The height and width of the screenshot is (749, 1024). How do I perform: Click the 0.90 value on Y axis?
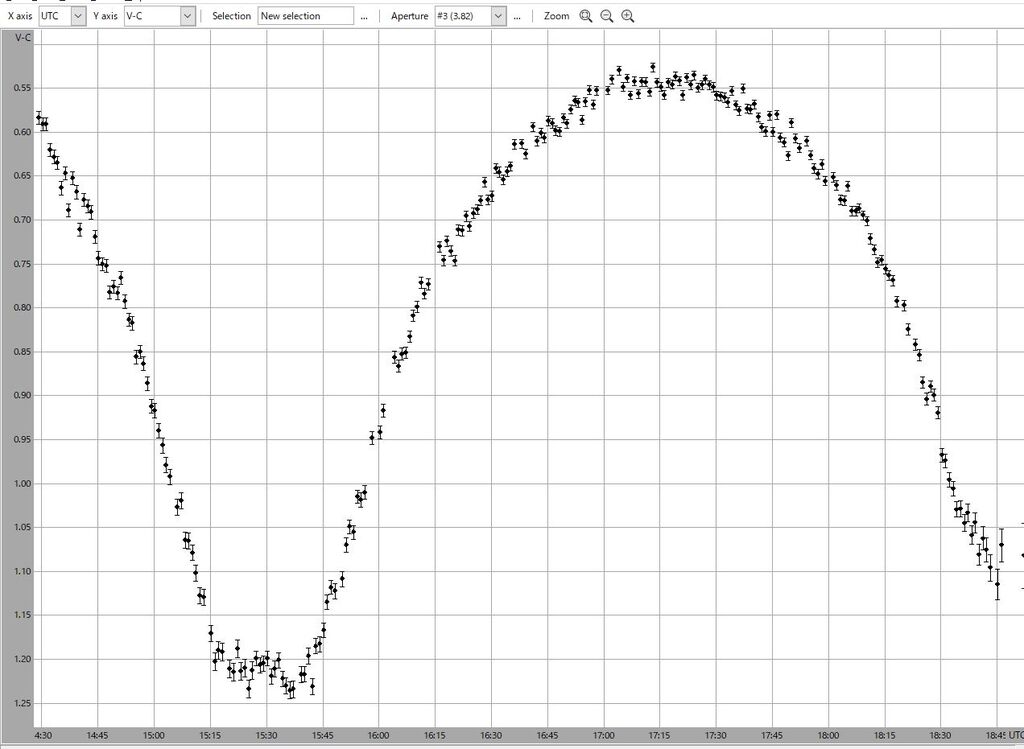(x=22, y=395)
